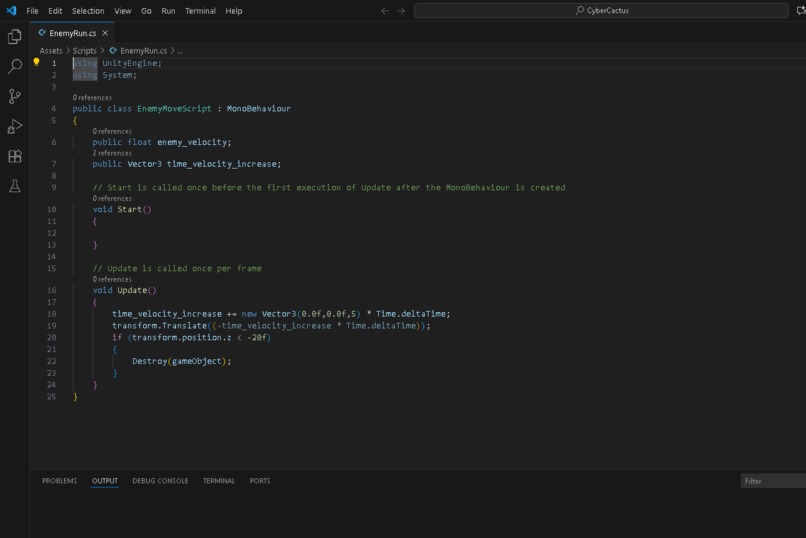
Task: Click the Filter input in output panel
Action: tap(773, 481)
